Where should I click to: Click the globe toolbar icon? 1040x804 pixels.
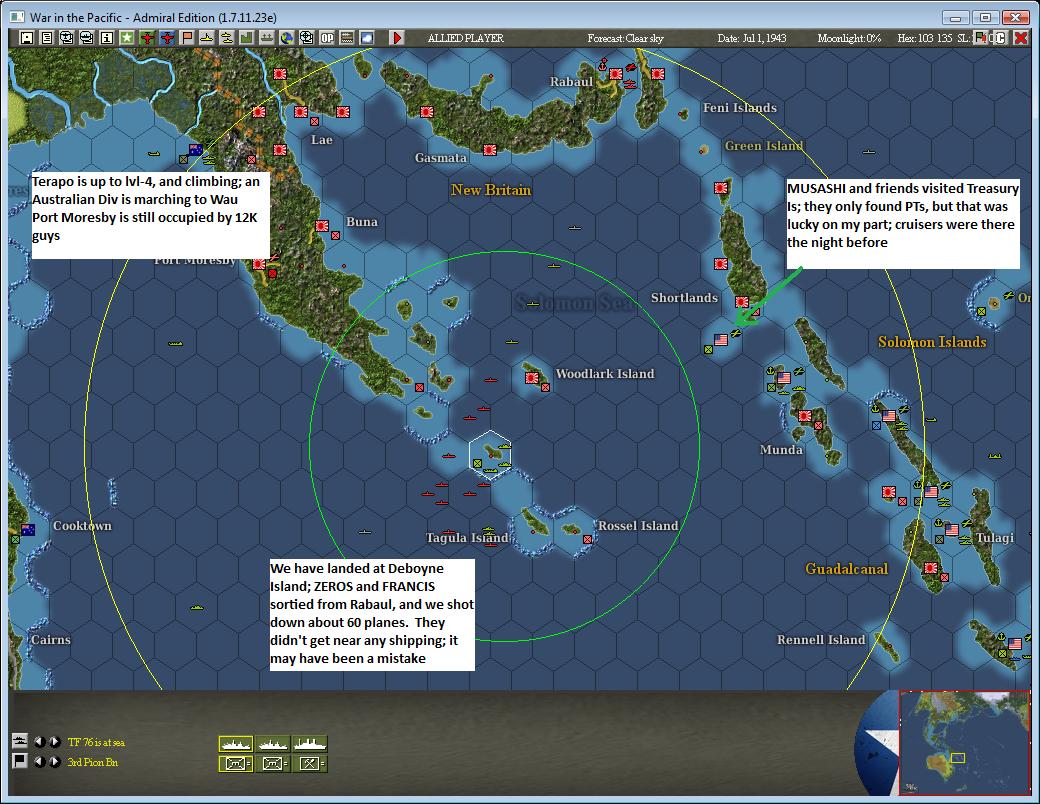[287, 38]
